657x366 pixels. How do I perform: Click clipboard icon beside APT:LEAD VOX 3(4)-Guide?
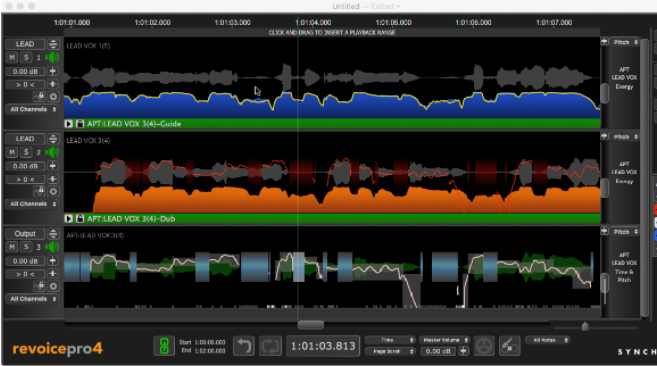[x=80, y=124]
